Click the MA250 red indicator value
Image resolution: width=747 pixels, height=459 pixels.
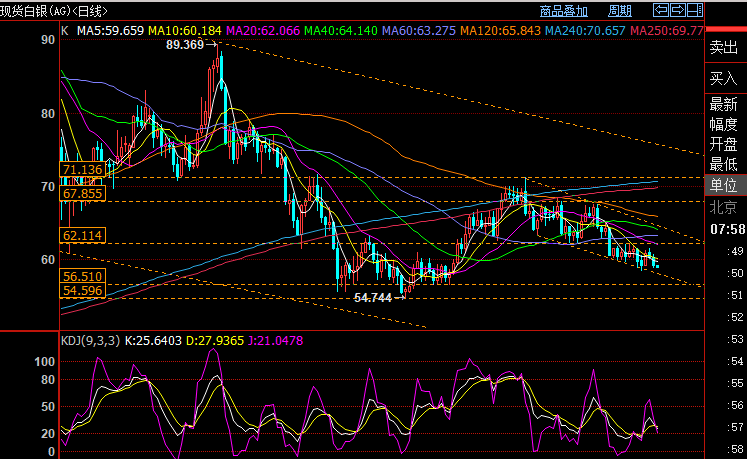[x=667, y=31]
